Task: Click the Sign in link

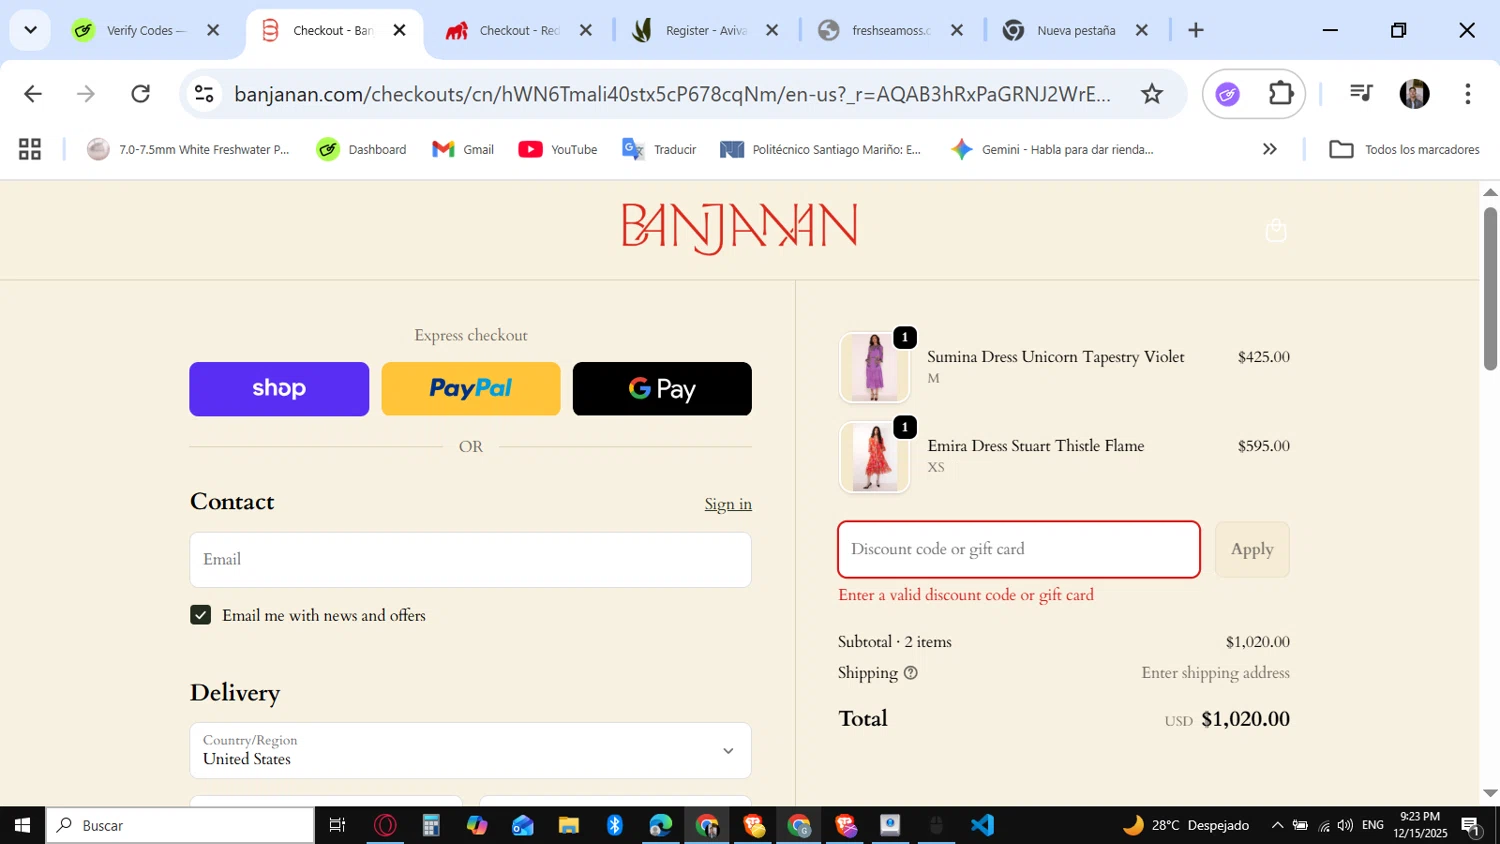Action: [x=728, y=504]
